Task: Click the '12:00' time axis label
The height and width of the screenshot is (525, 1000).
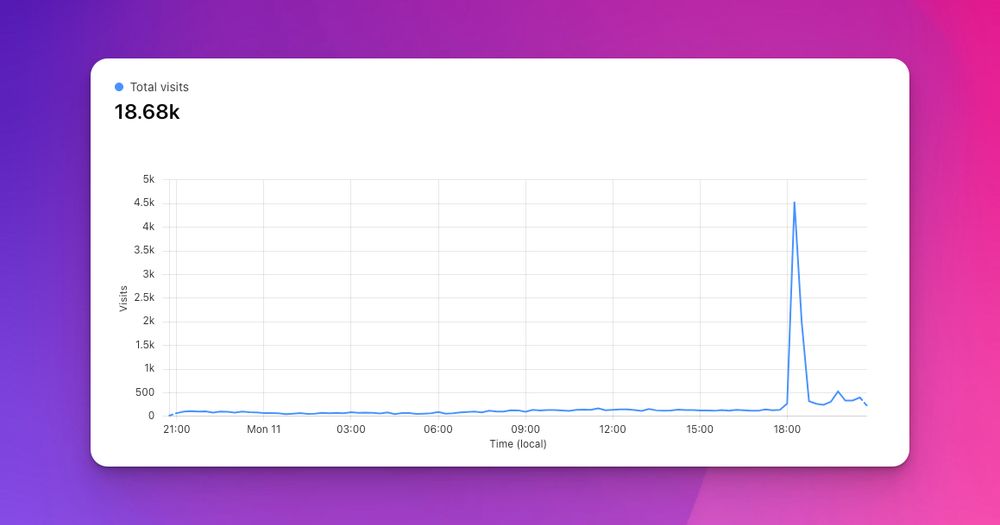Action: [x=613, y=429]
